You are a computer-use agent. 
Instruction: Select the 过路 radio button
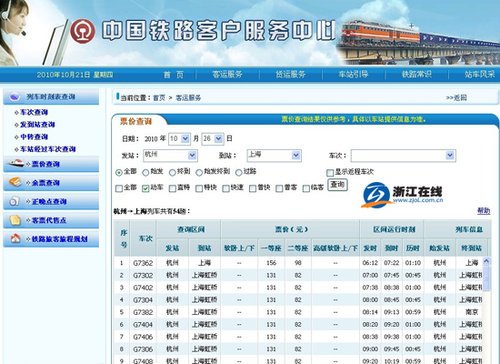[x=239, y=172]
